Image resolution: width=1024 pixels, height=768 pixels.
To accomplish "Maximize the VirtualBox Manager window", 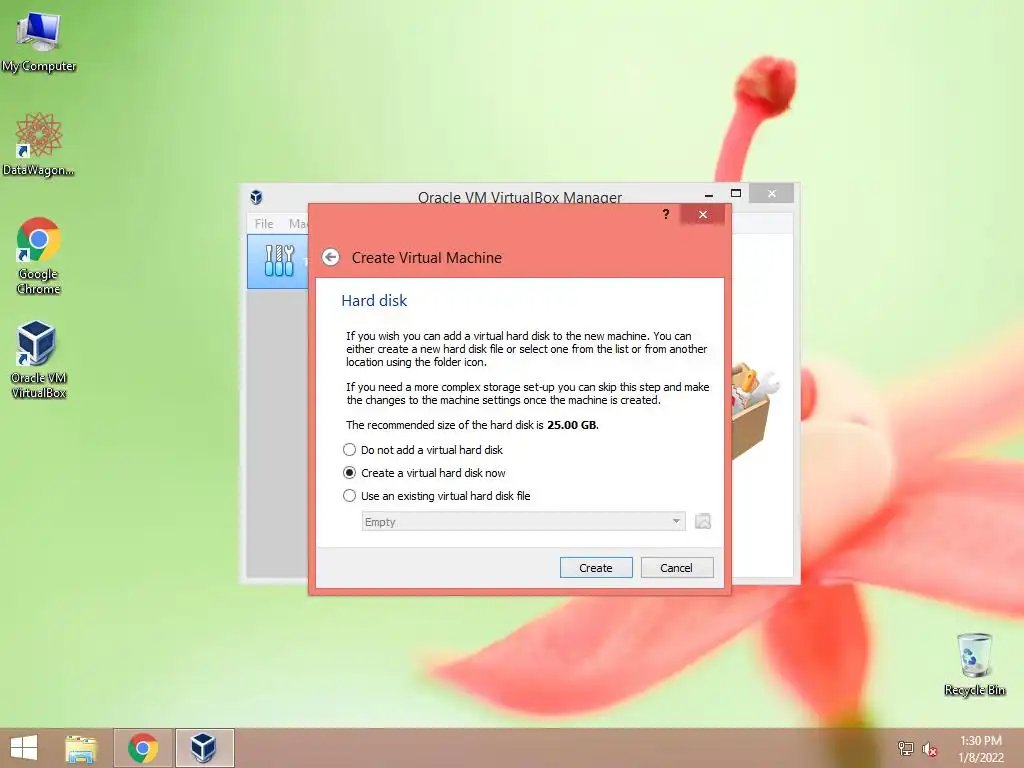I will pos(736,193).
